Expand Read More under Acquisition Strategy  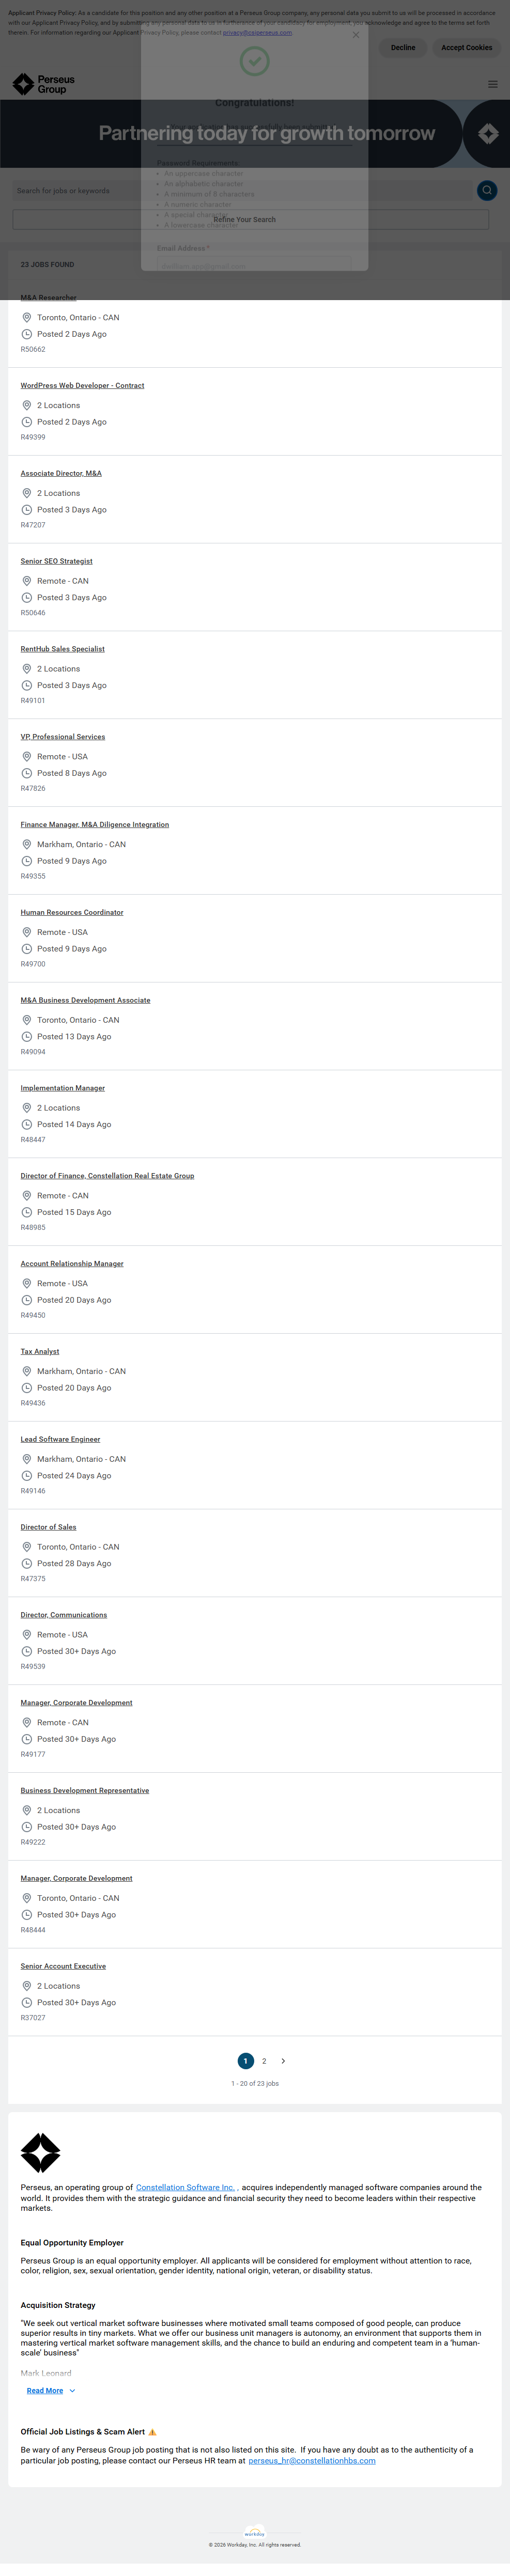tap(50, 2391)
